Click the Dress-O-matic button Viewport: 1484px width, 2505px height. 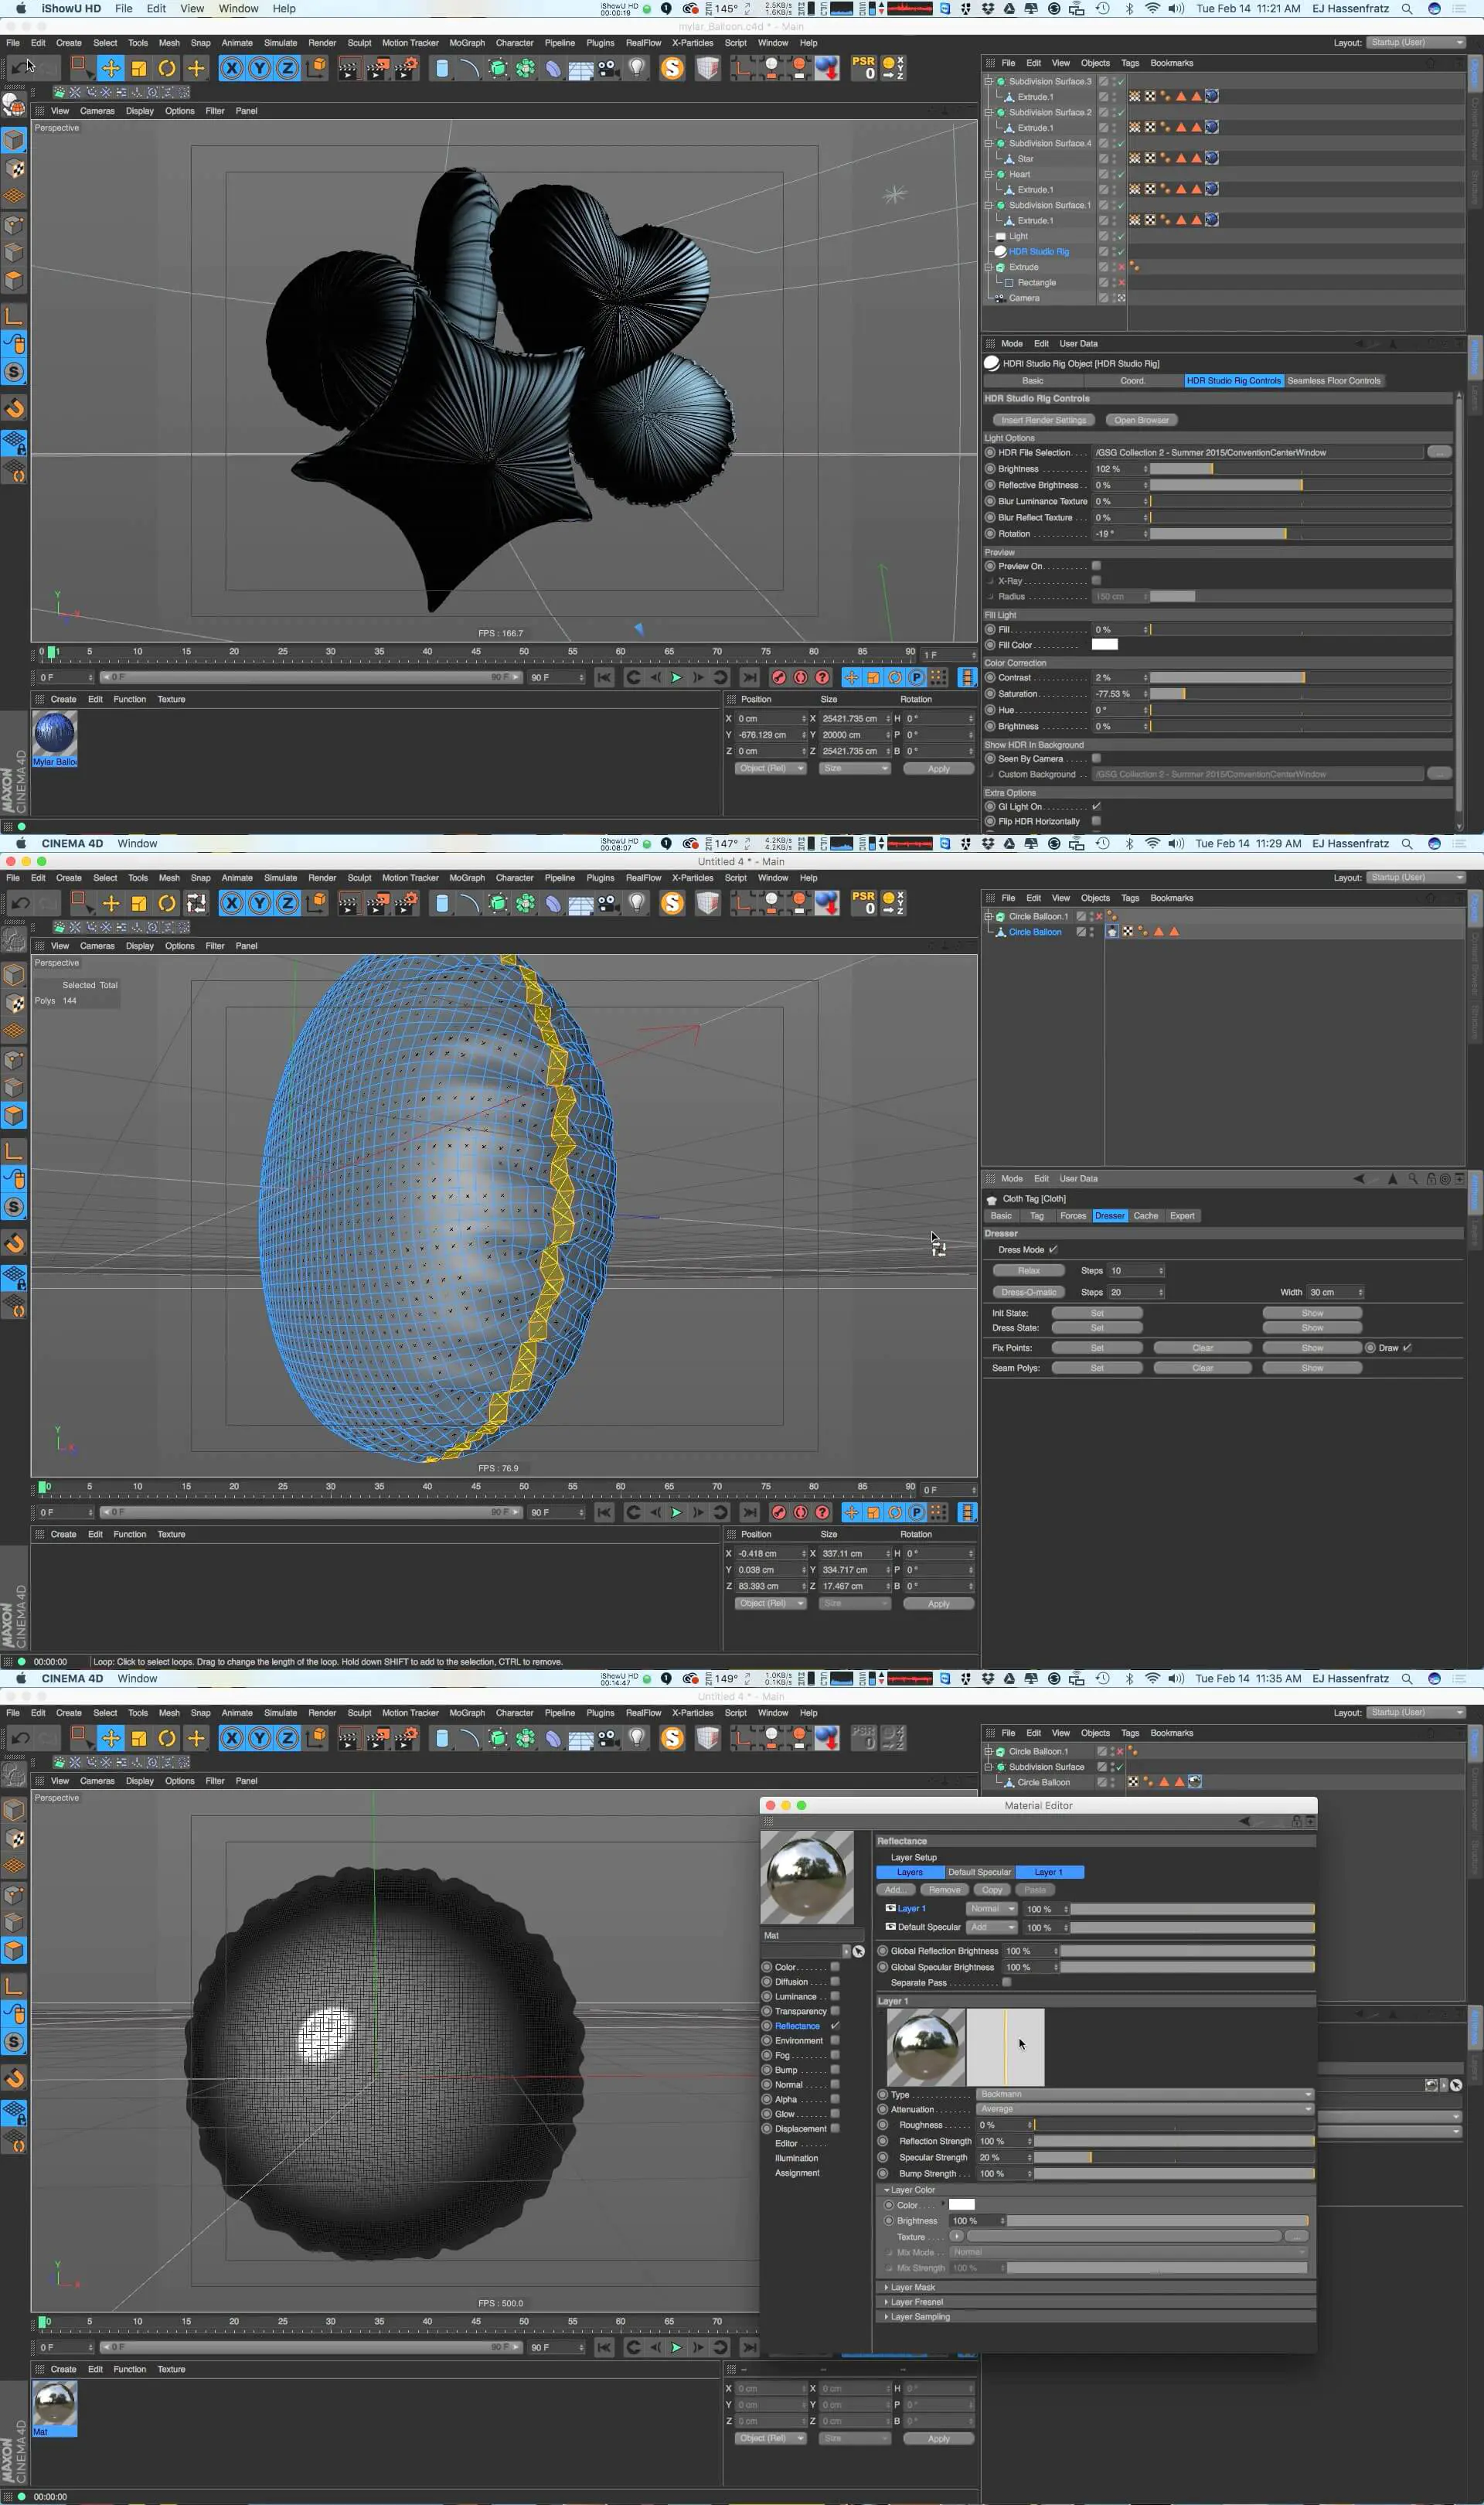tap(1028, 1291)
